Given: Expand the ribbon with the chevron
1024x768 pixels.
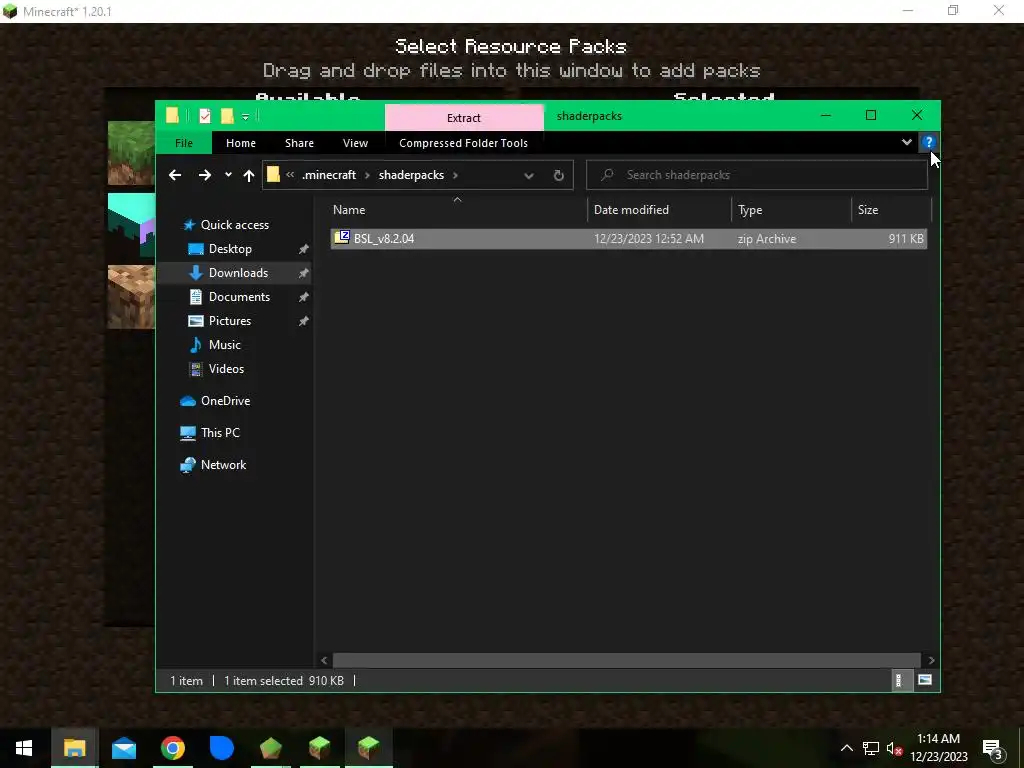Looking at the screenshot, I should click(906, 142).
